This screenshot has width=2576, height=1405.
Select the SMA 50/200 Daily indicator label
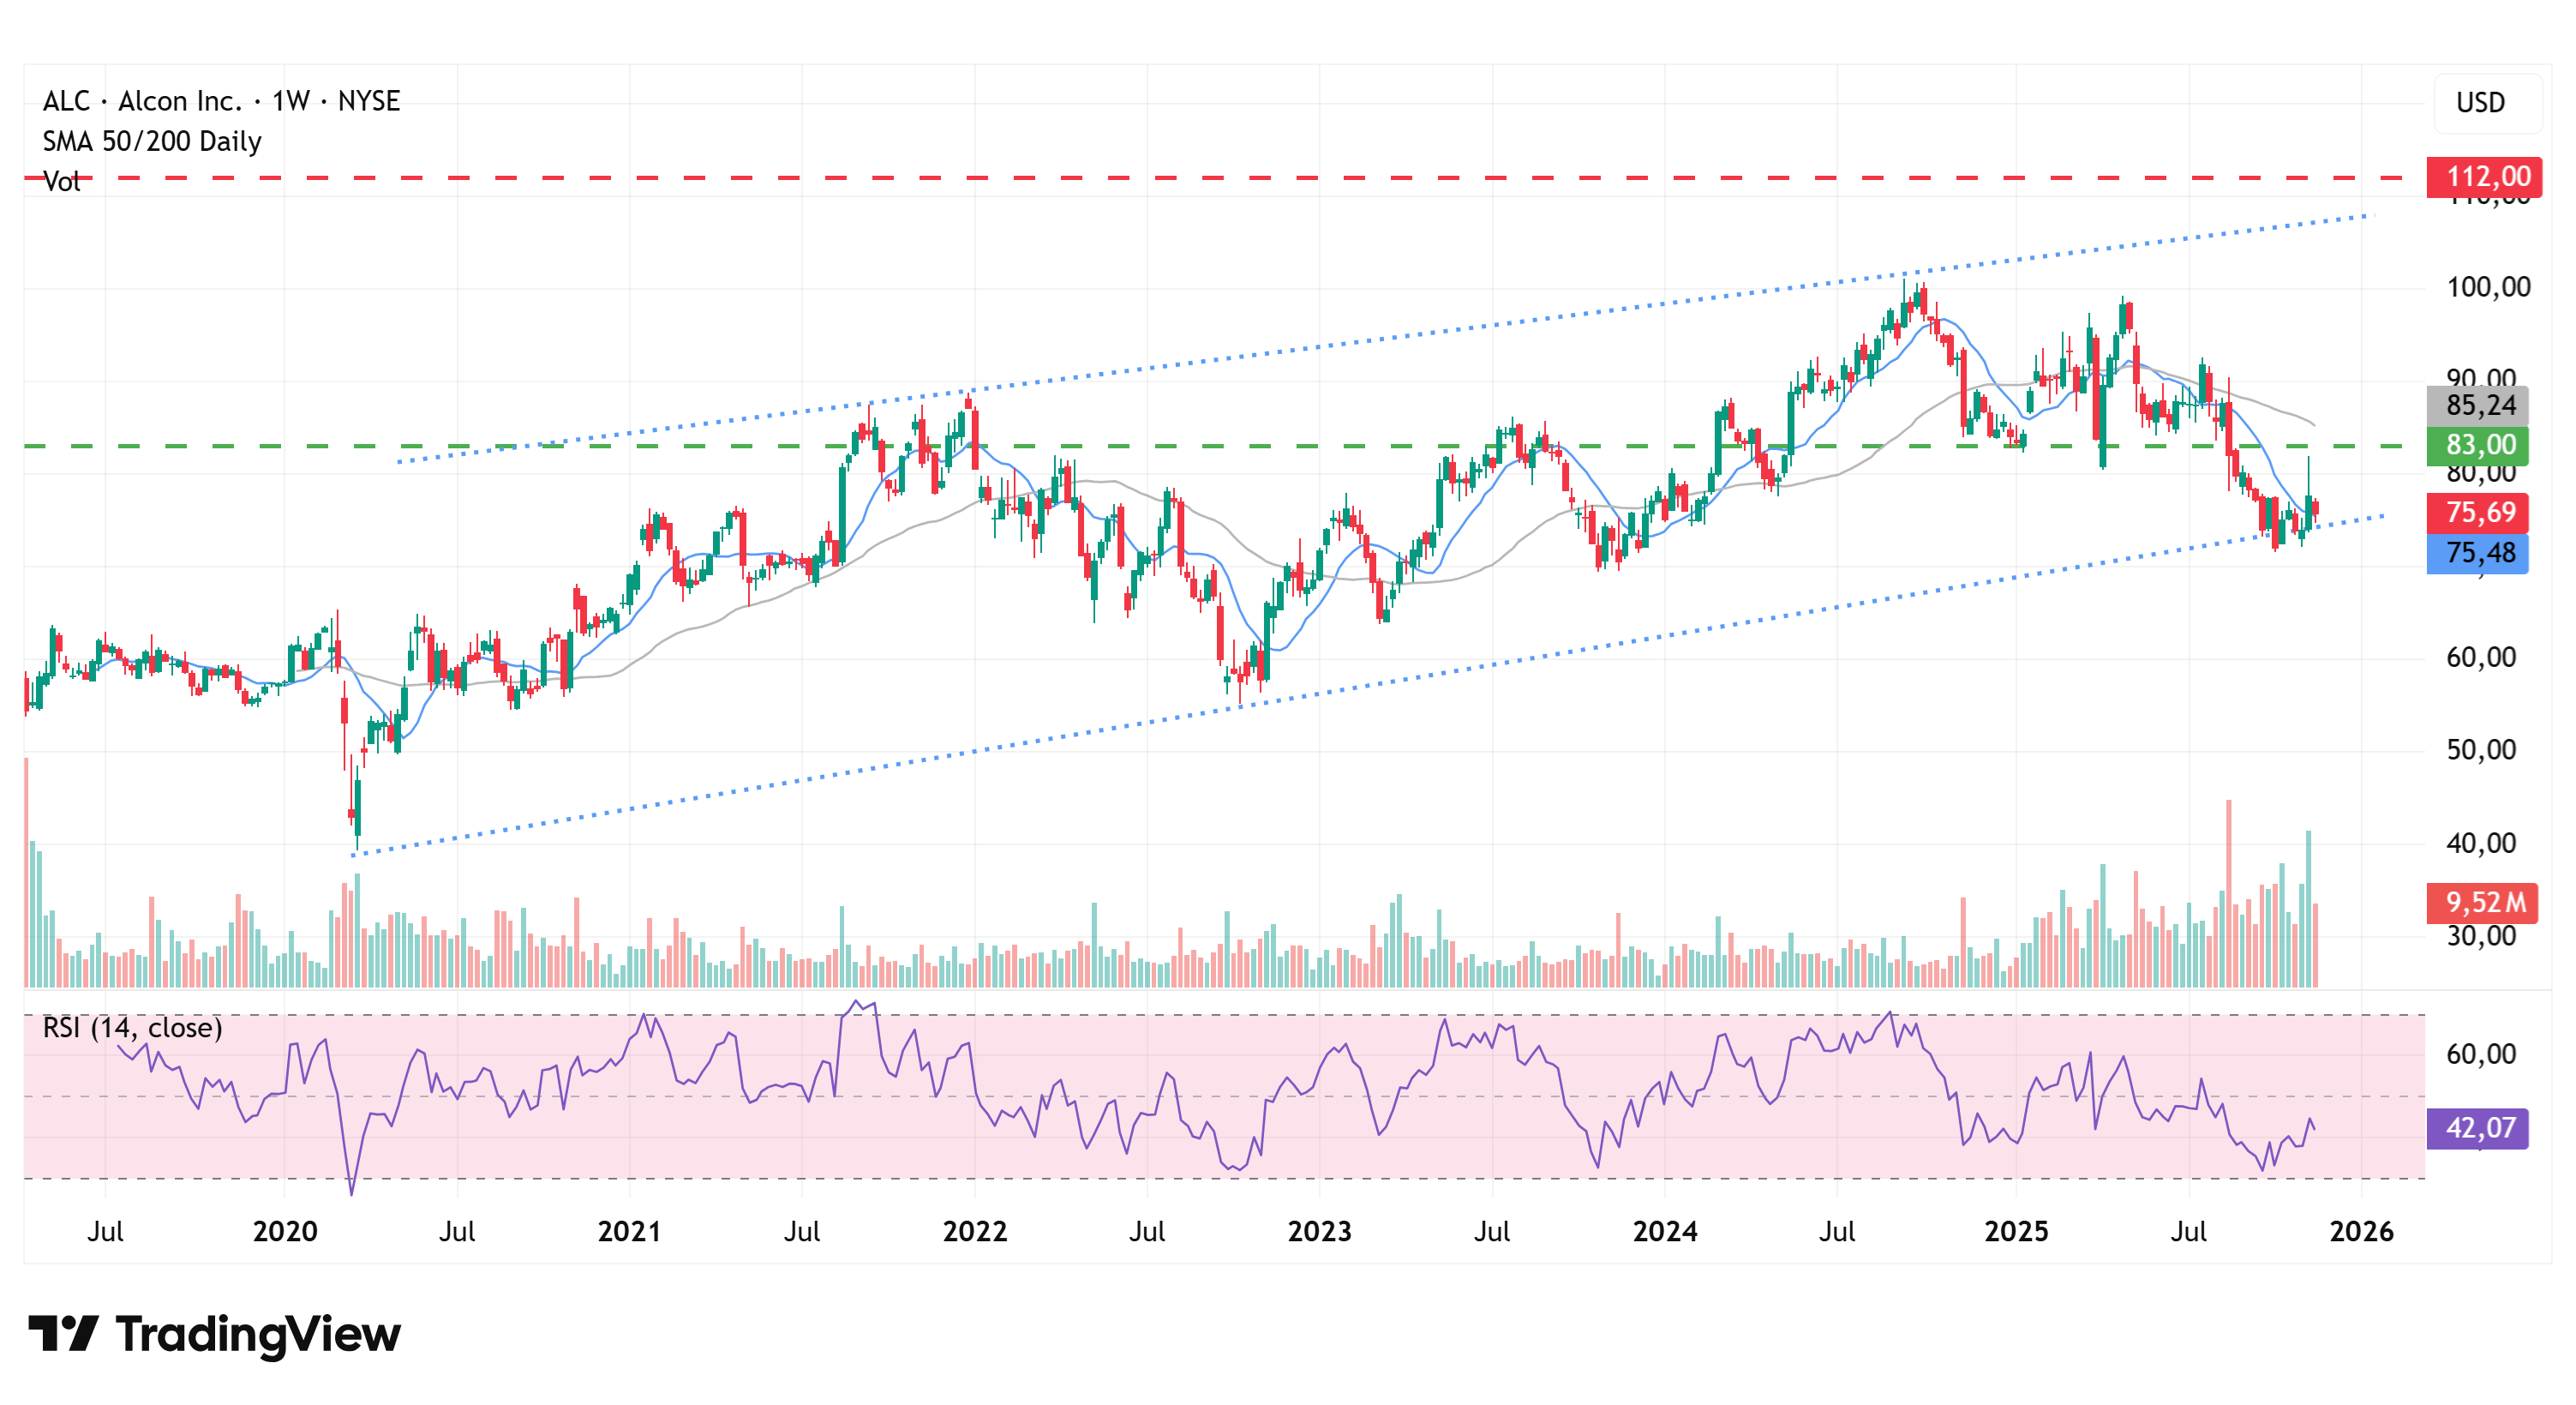(152, 141)
